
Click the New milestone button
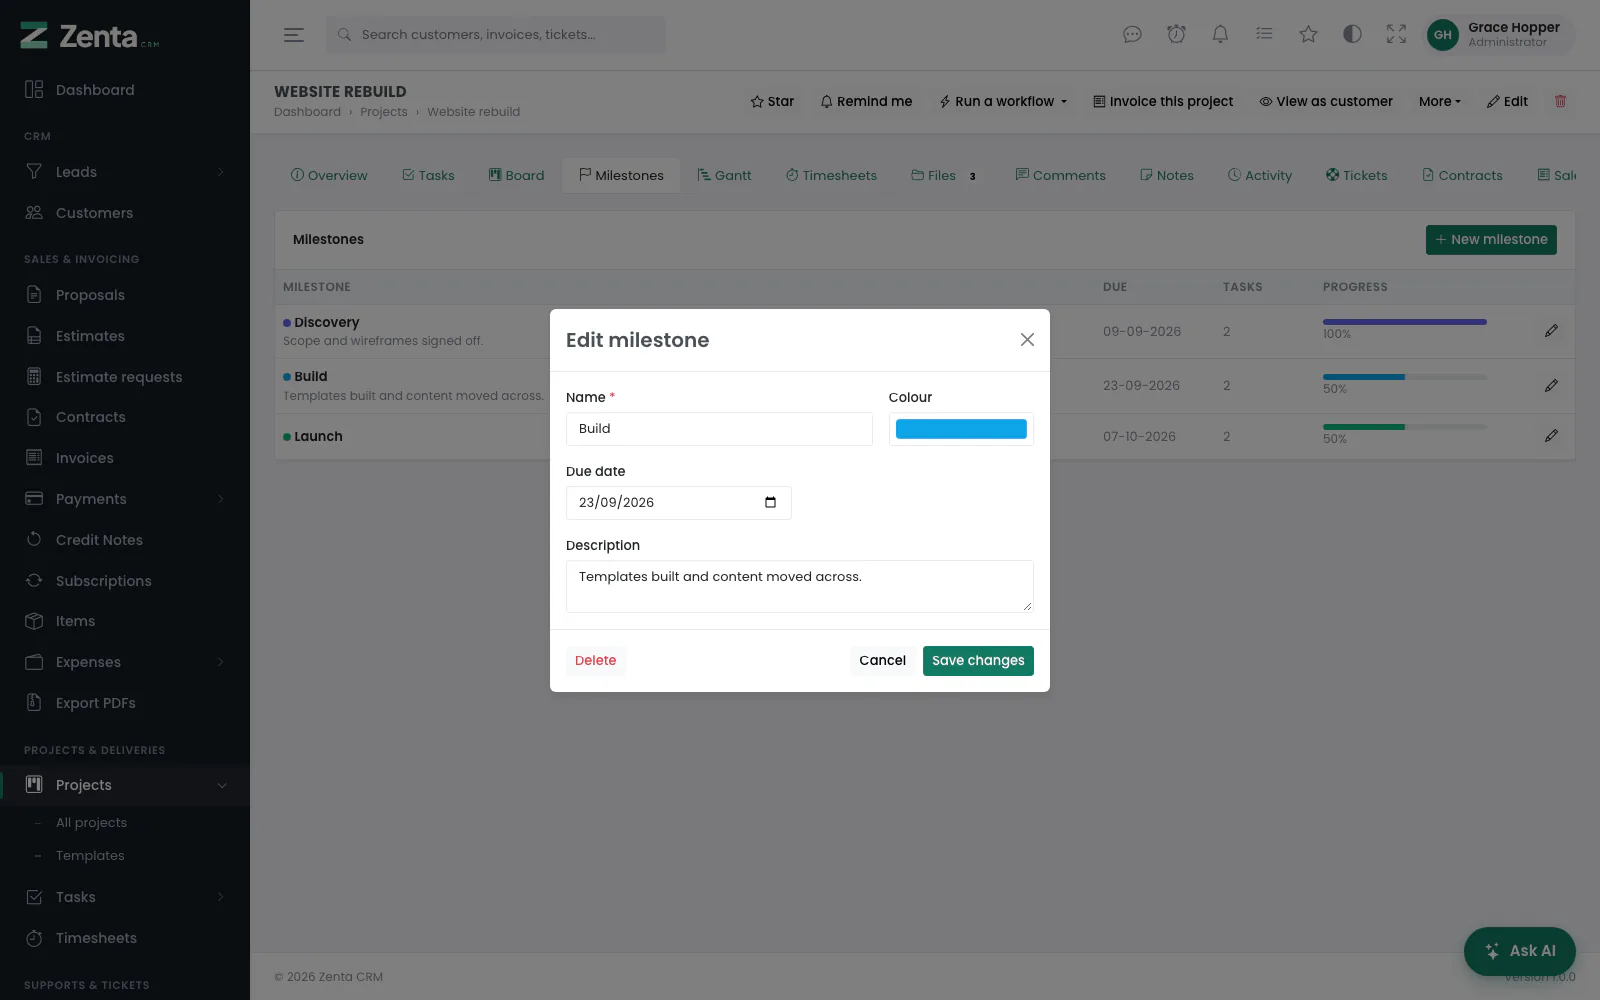pos(1491,240)
